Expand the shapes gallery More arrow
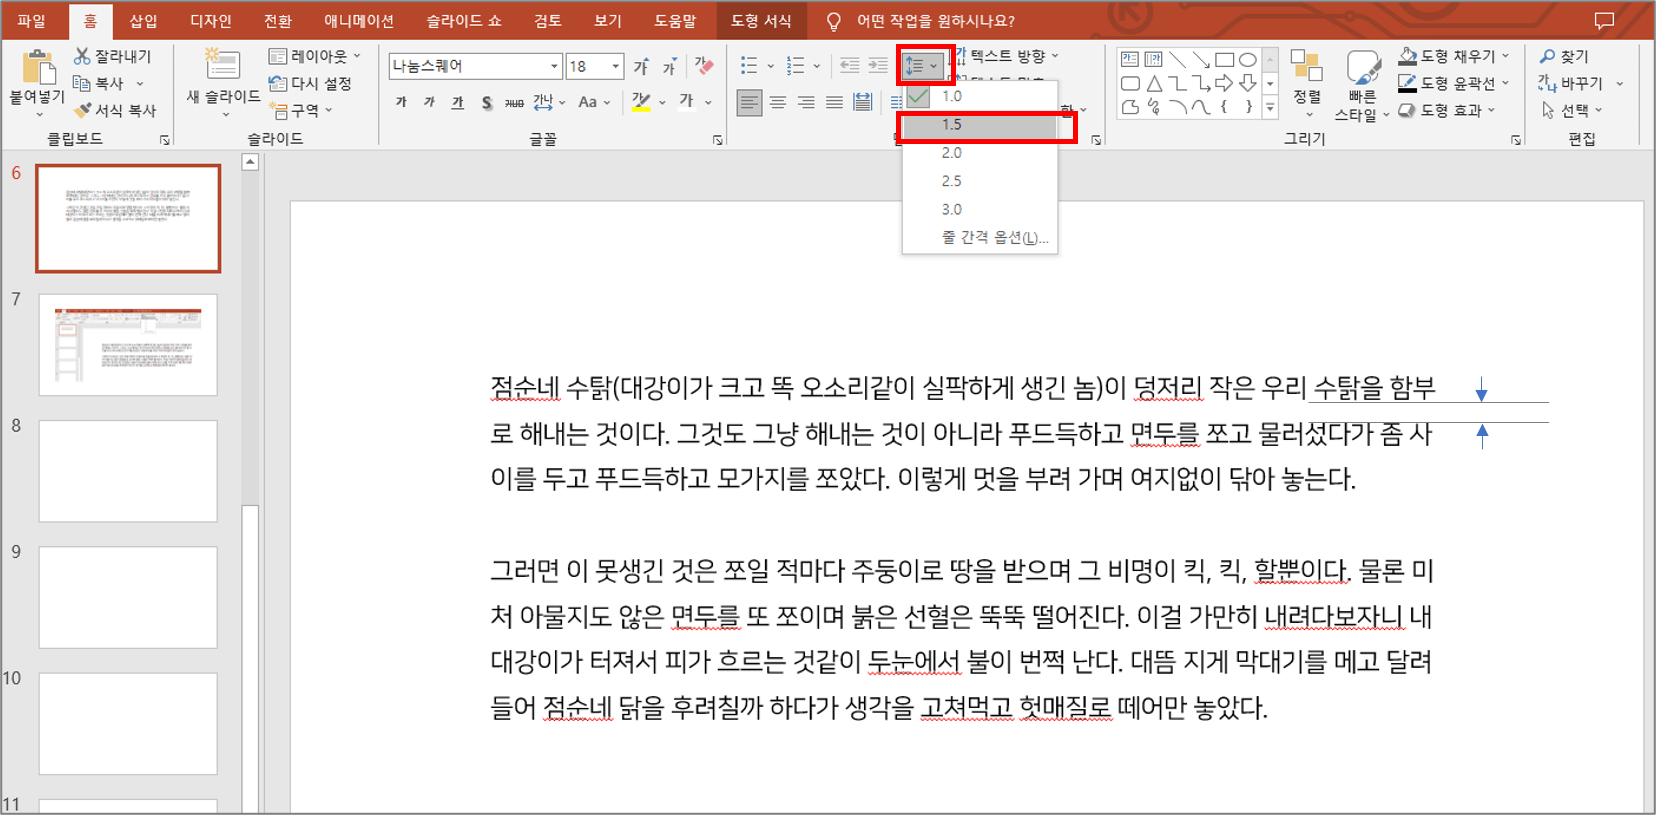 click(x=1270, y=107)
